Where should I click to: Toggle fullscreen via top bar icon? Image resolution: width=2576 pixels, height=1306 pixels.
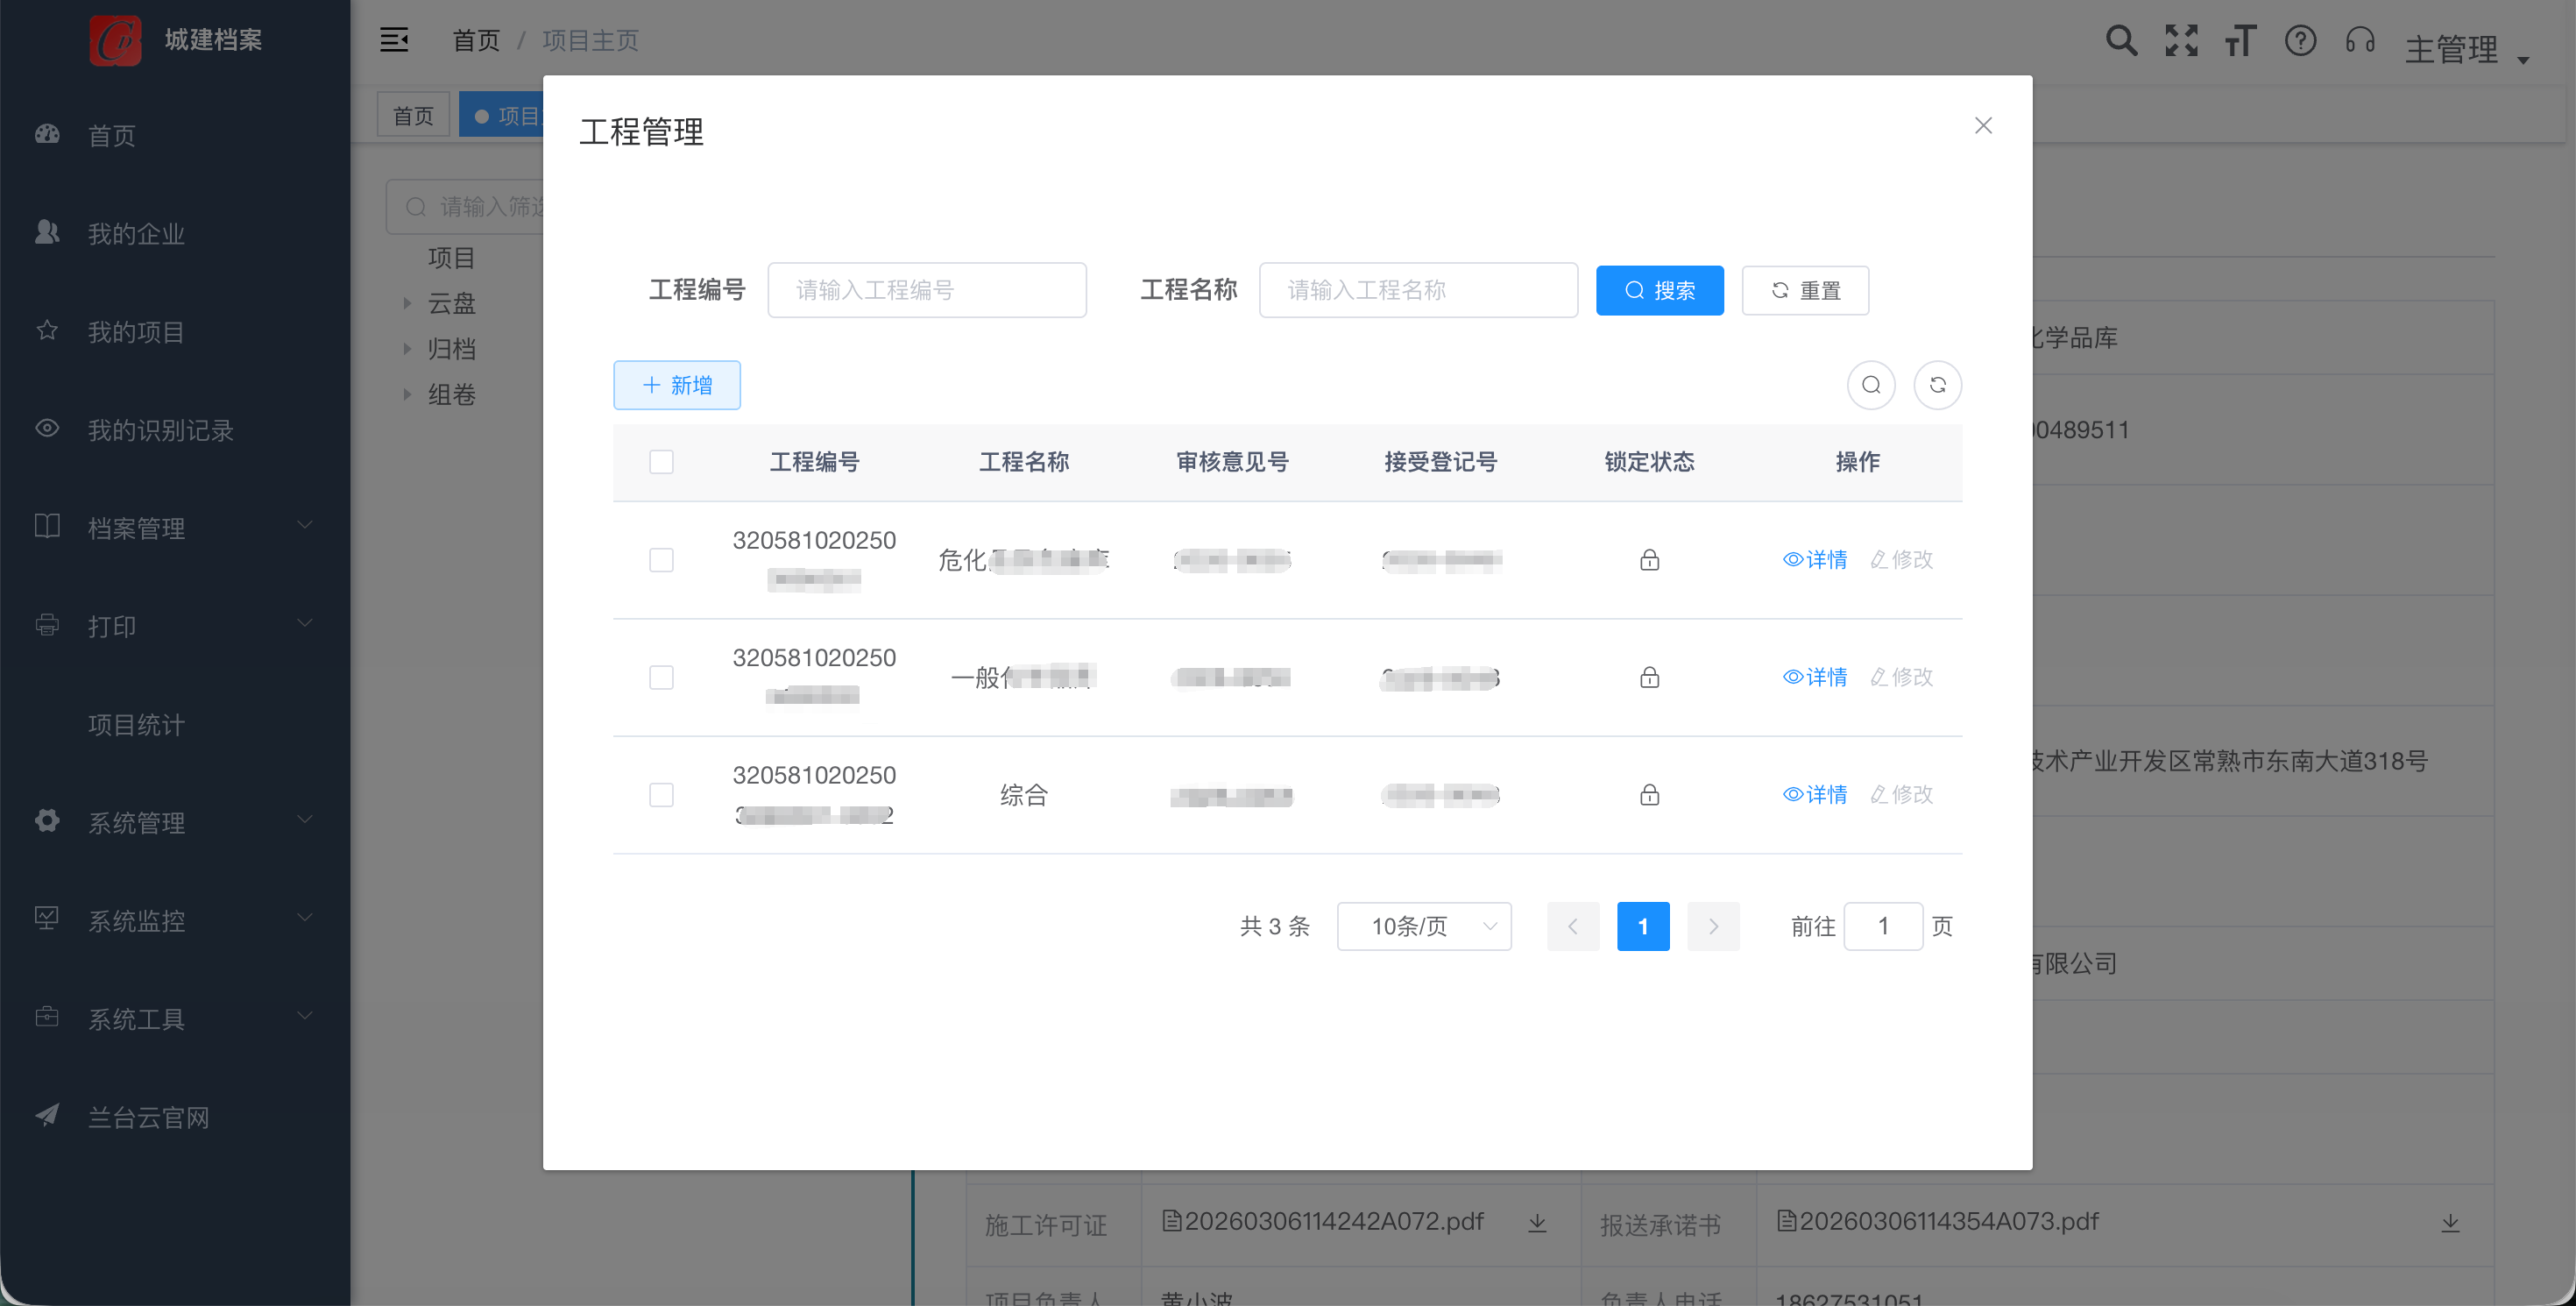click(x=2181, y=40)
